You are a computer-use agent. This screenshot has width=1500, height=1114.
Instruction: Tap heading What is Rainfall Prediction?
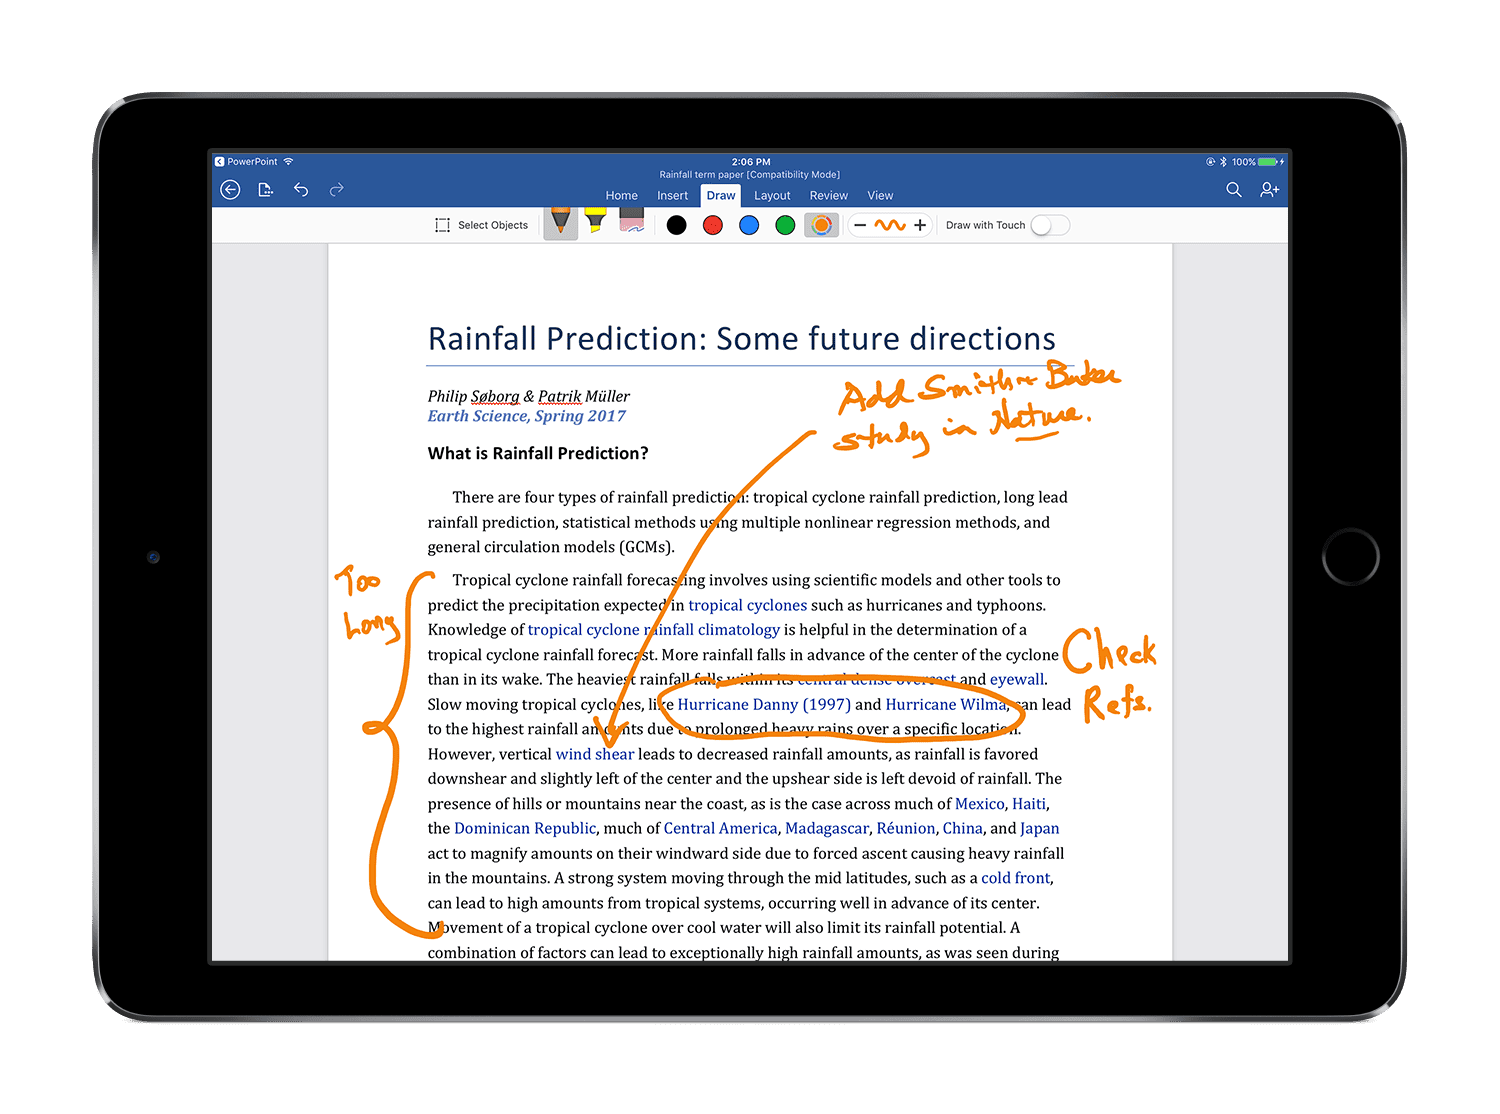(x=538, y=454)
